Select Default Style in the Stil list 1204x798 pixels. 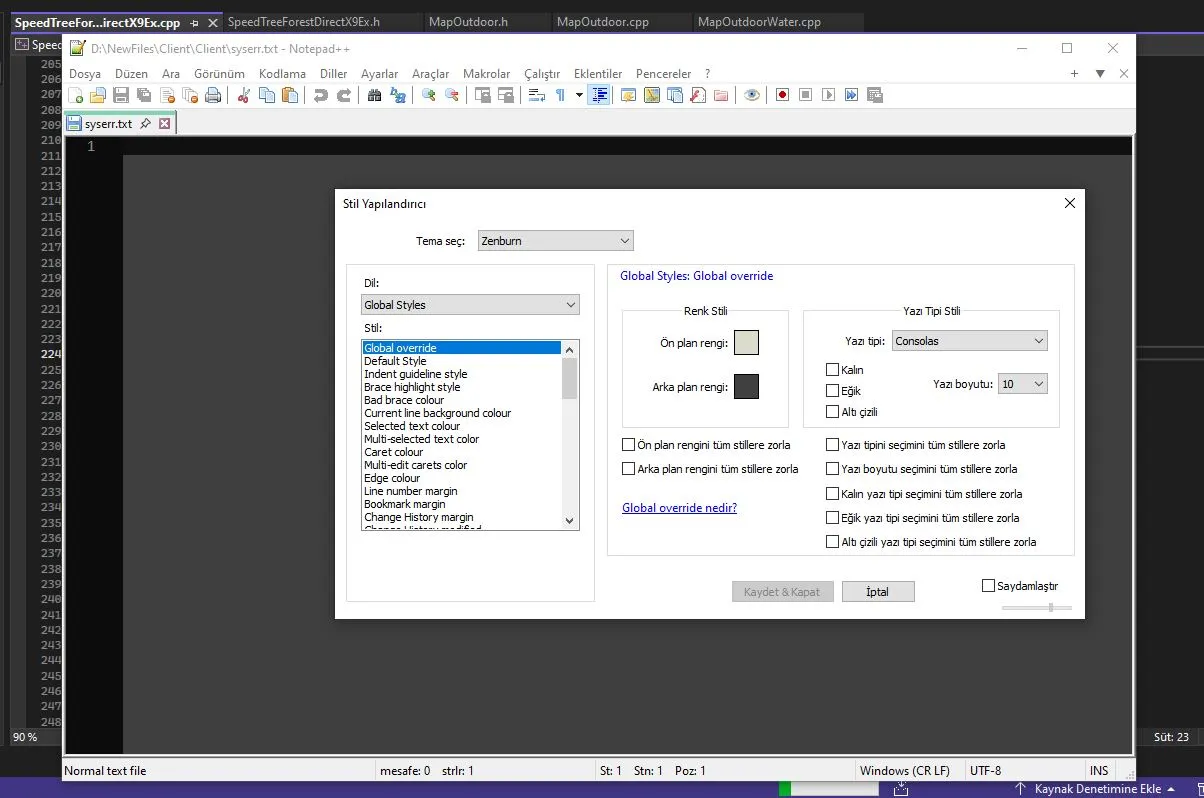396,360
